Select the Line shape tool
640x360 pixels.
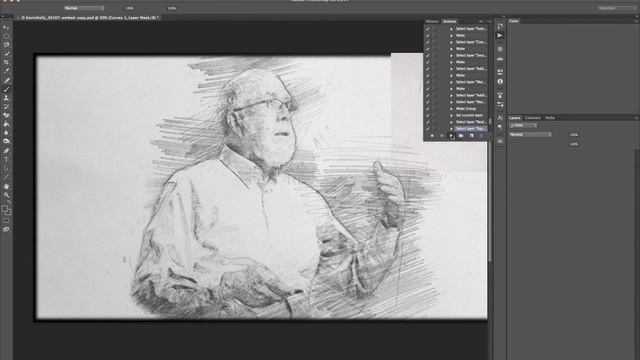[x=6, y=177]
